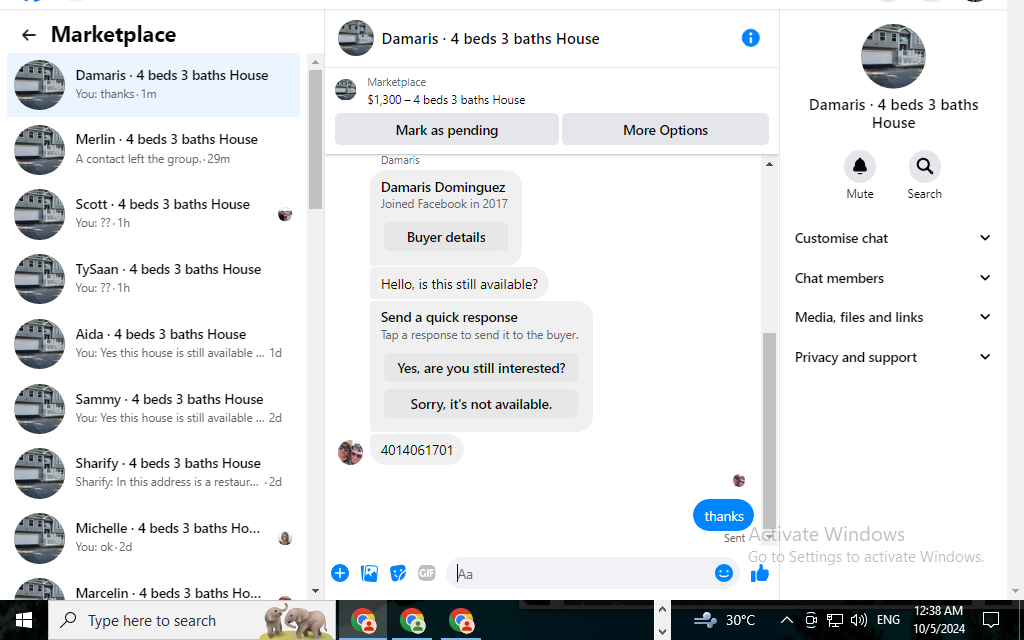Open Windows Start menu

pyautogui.click(x=24, y=620)
